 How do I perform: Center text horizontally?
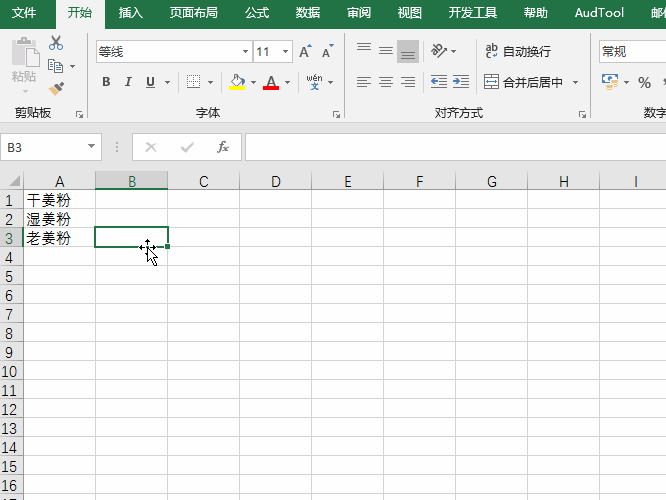[x=386, y=82]
